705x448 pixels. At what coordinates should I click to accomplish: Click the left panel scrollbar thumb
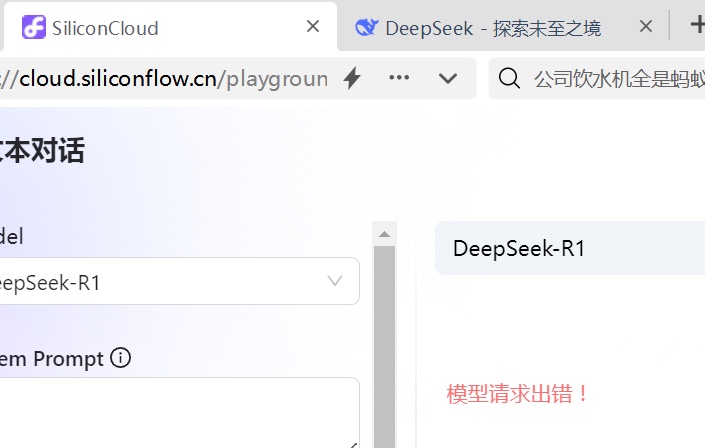(384, 346)
